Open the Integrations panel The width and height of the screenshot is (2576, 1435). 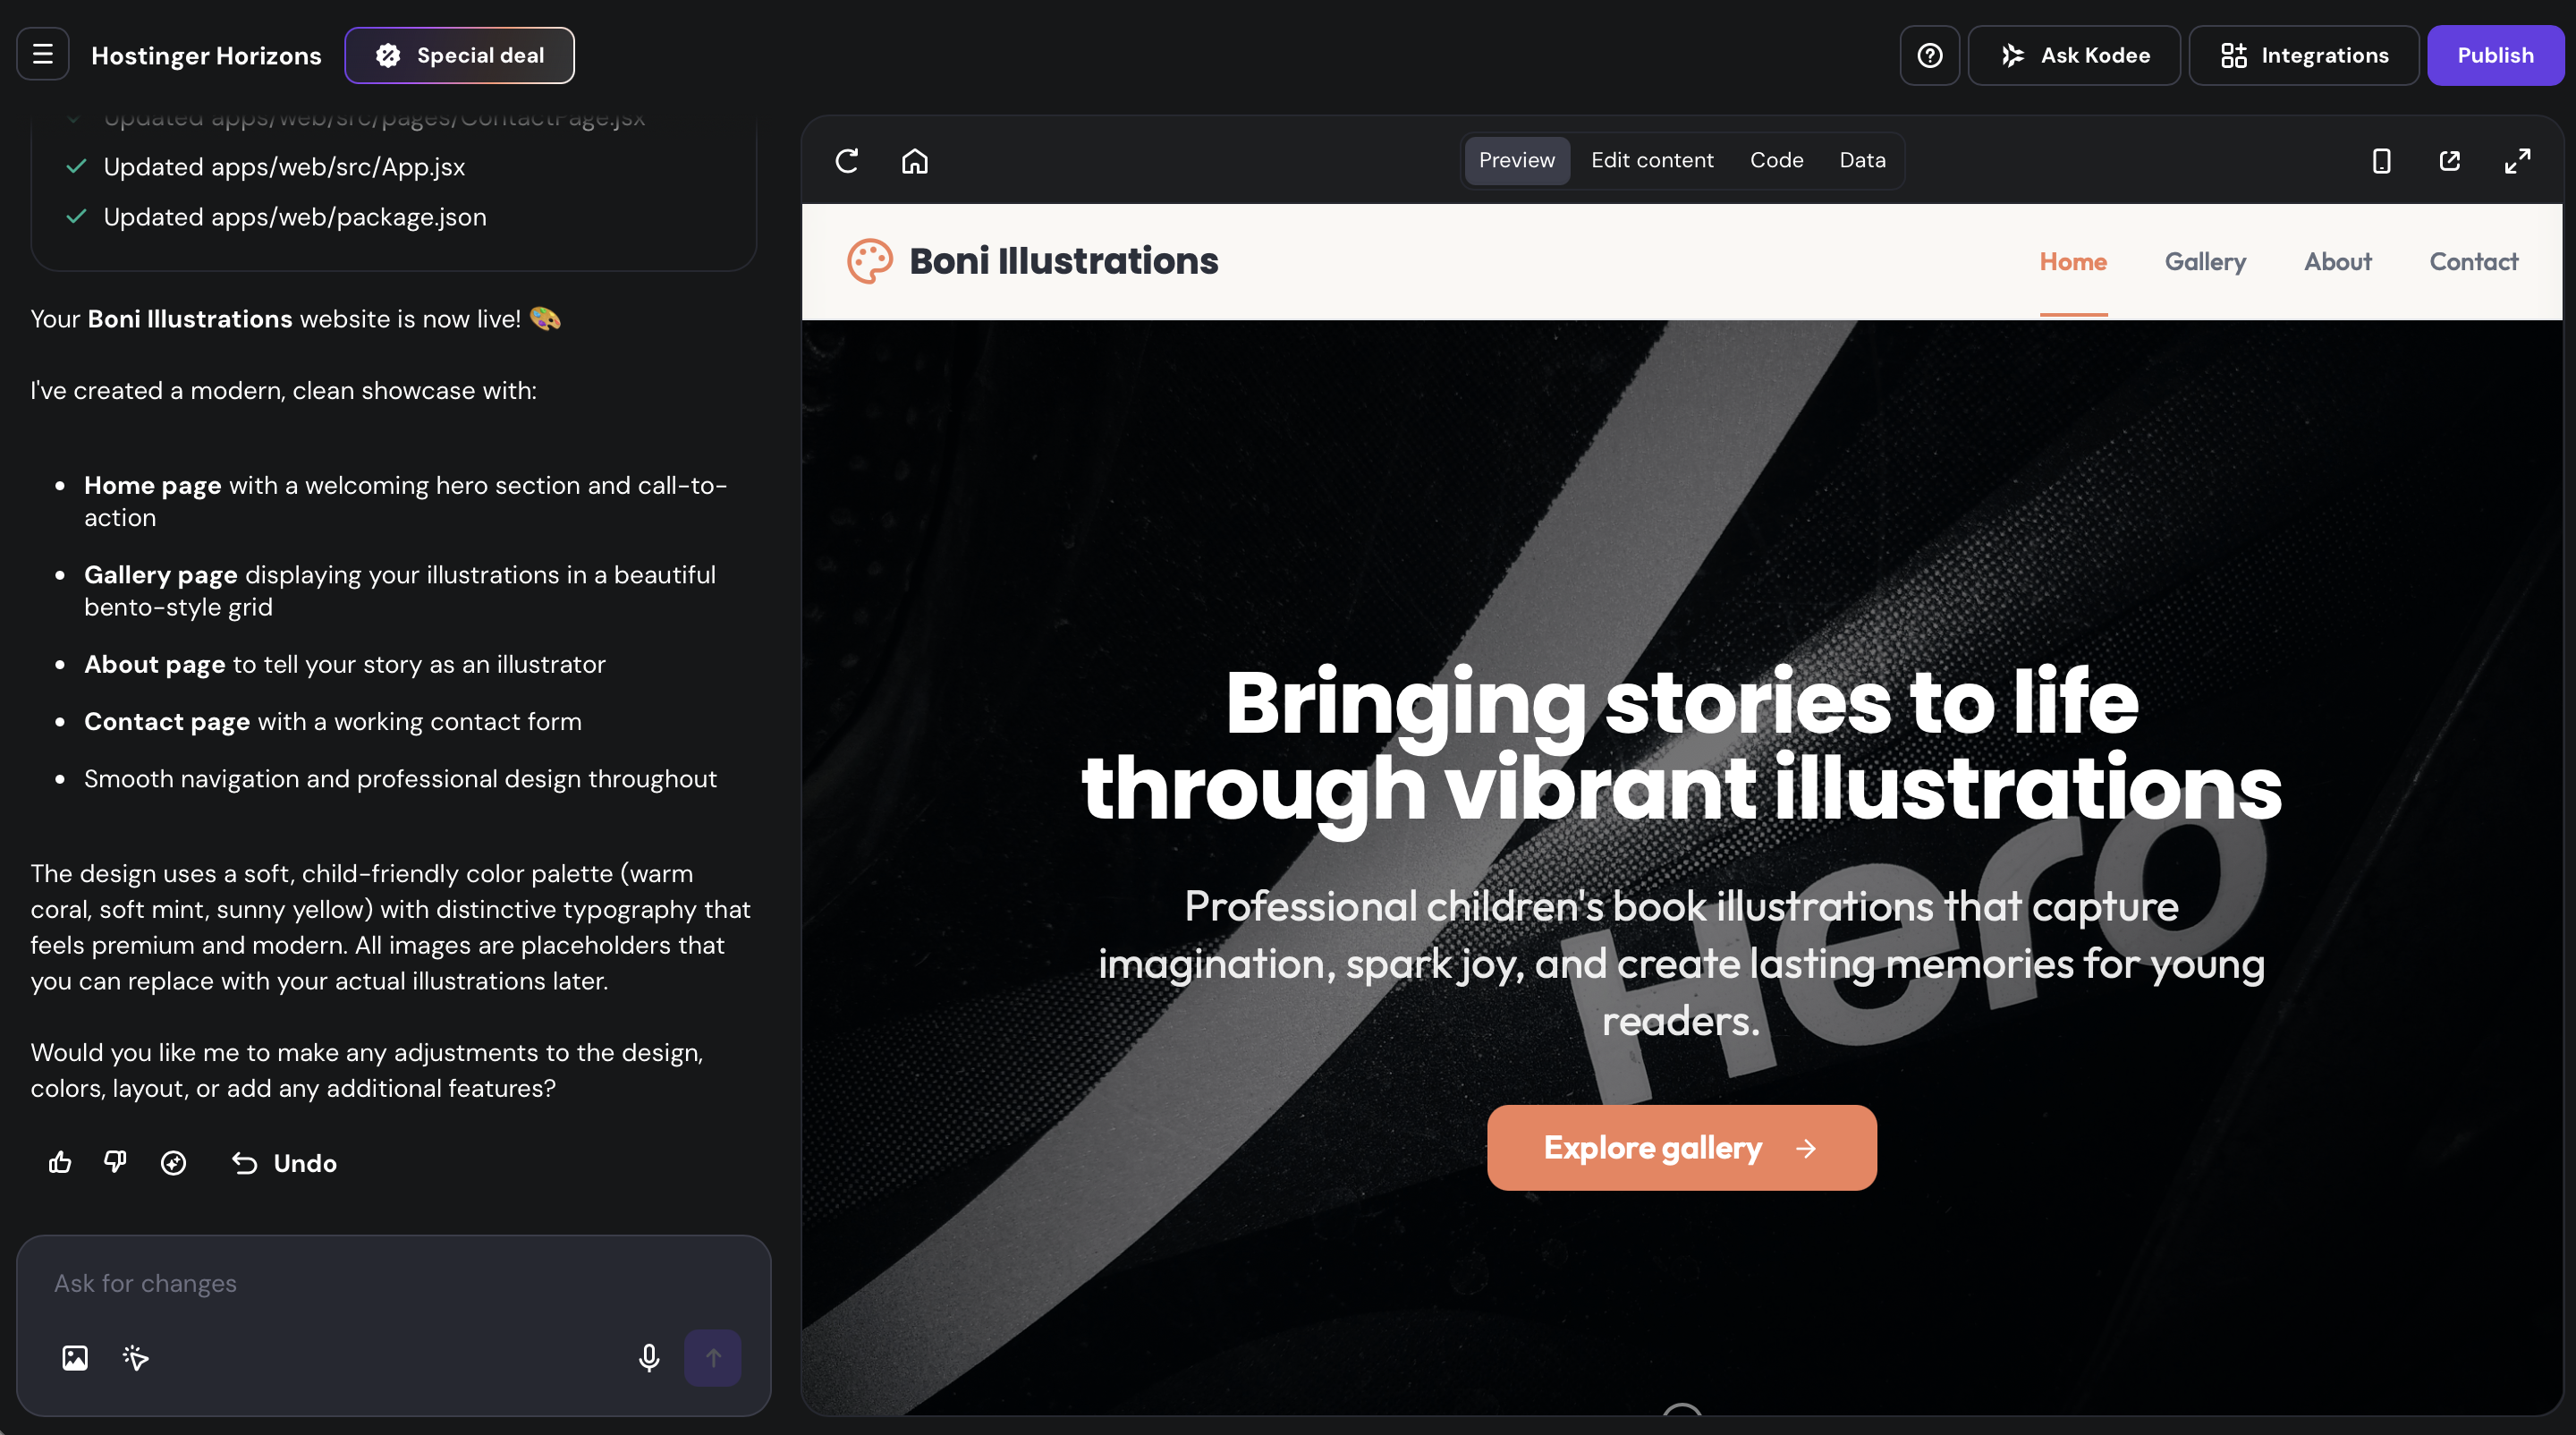pos(2304,55)
